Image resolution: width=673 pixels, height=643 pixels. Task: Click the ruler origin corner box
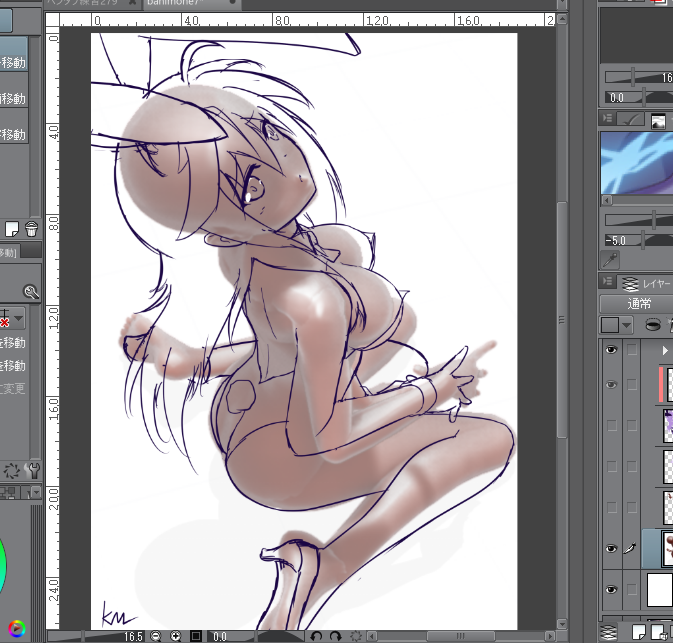coord(52,20)
